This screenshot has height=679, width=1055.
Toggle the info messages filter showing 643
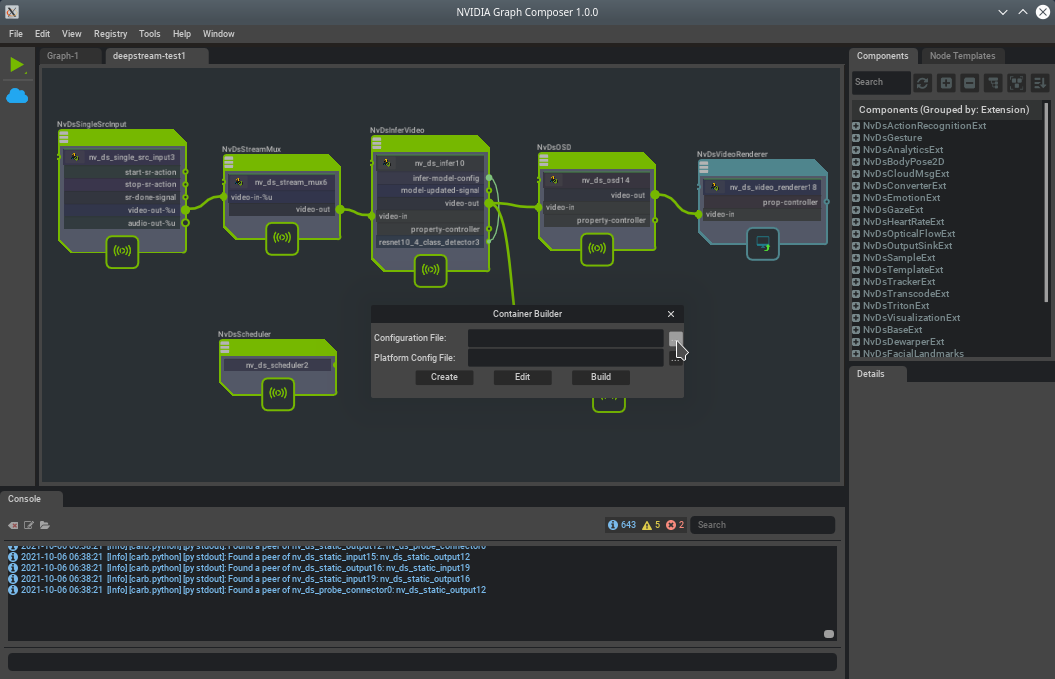621,525
